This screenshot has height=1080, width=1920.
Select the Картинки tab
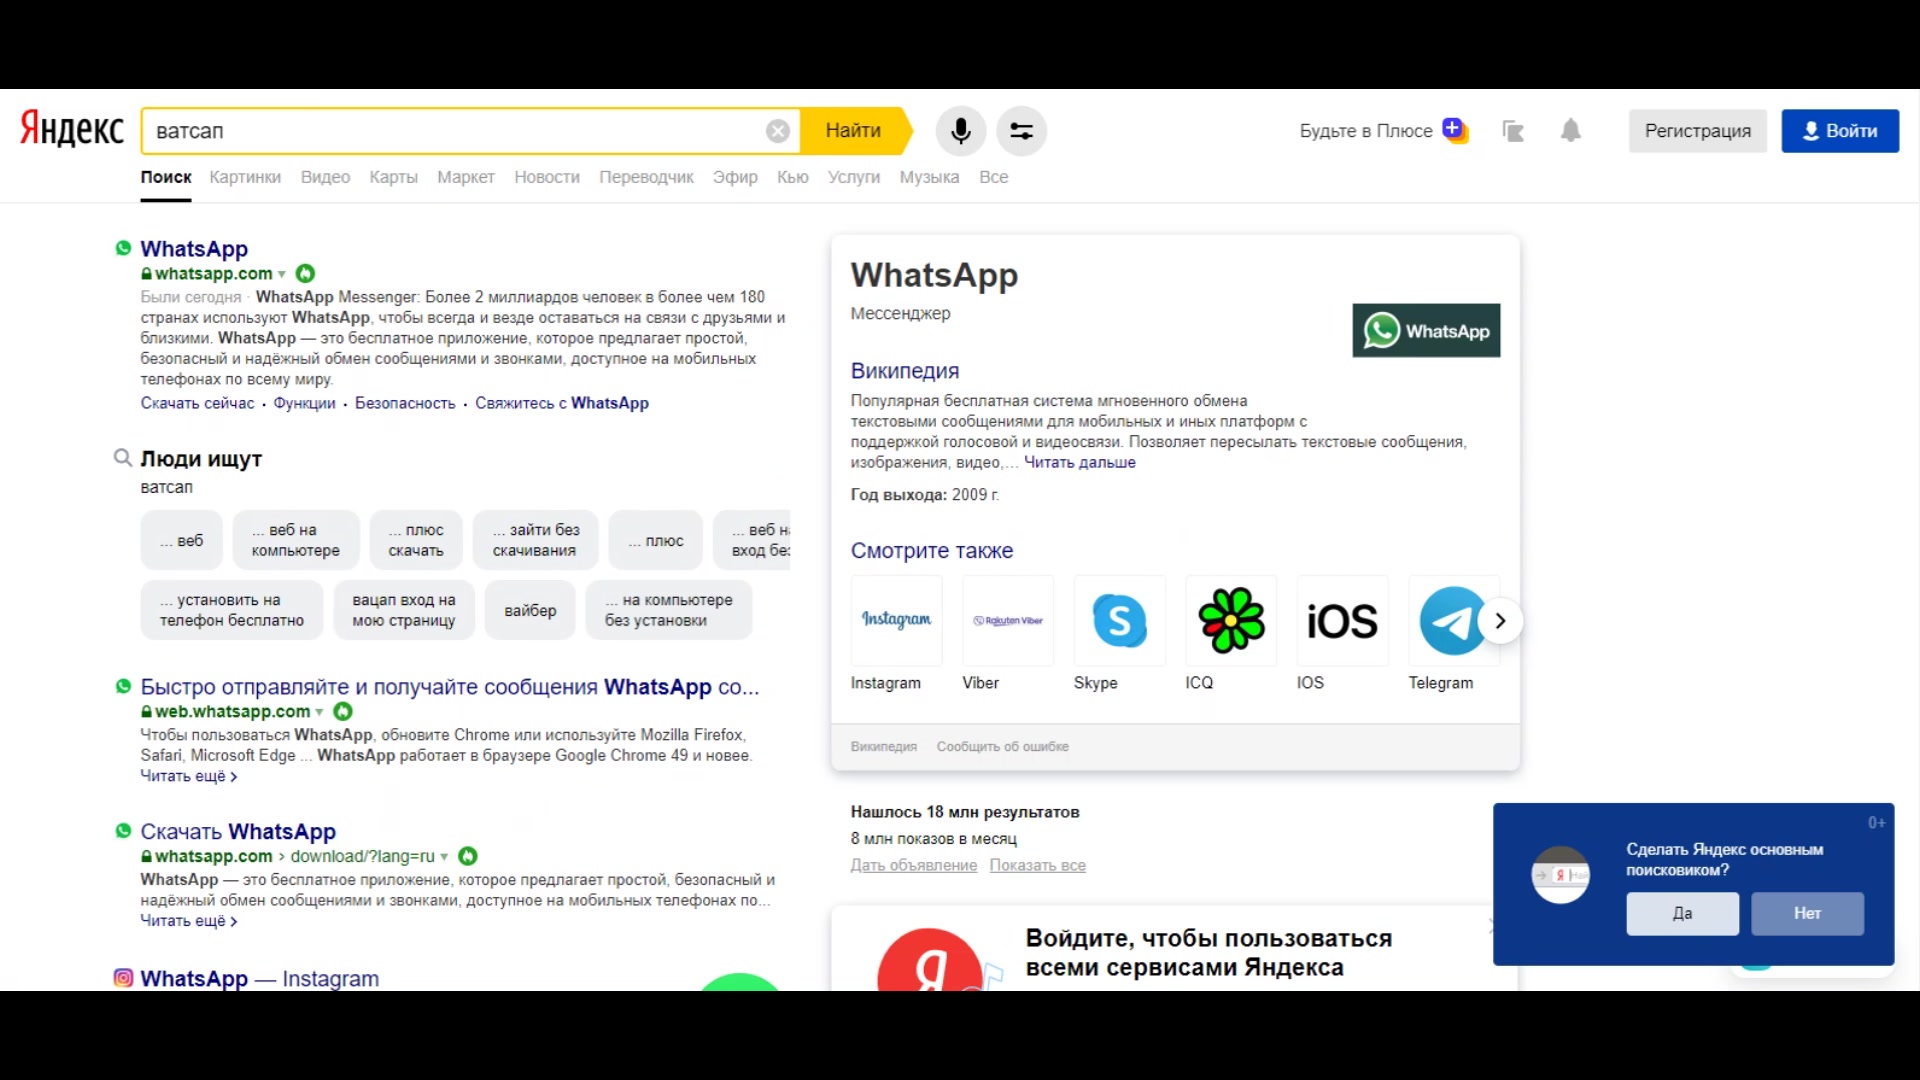point(244,177)
